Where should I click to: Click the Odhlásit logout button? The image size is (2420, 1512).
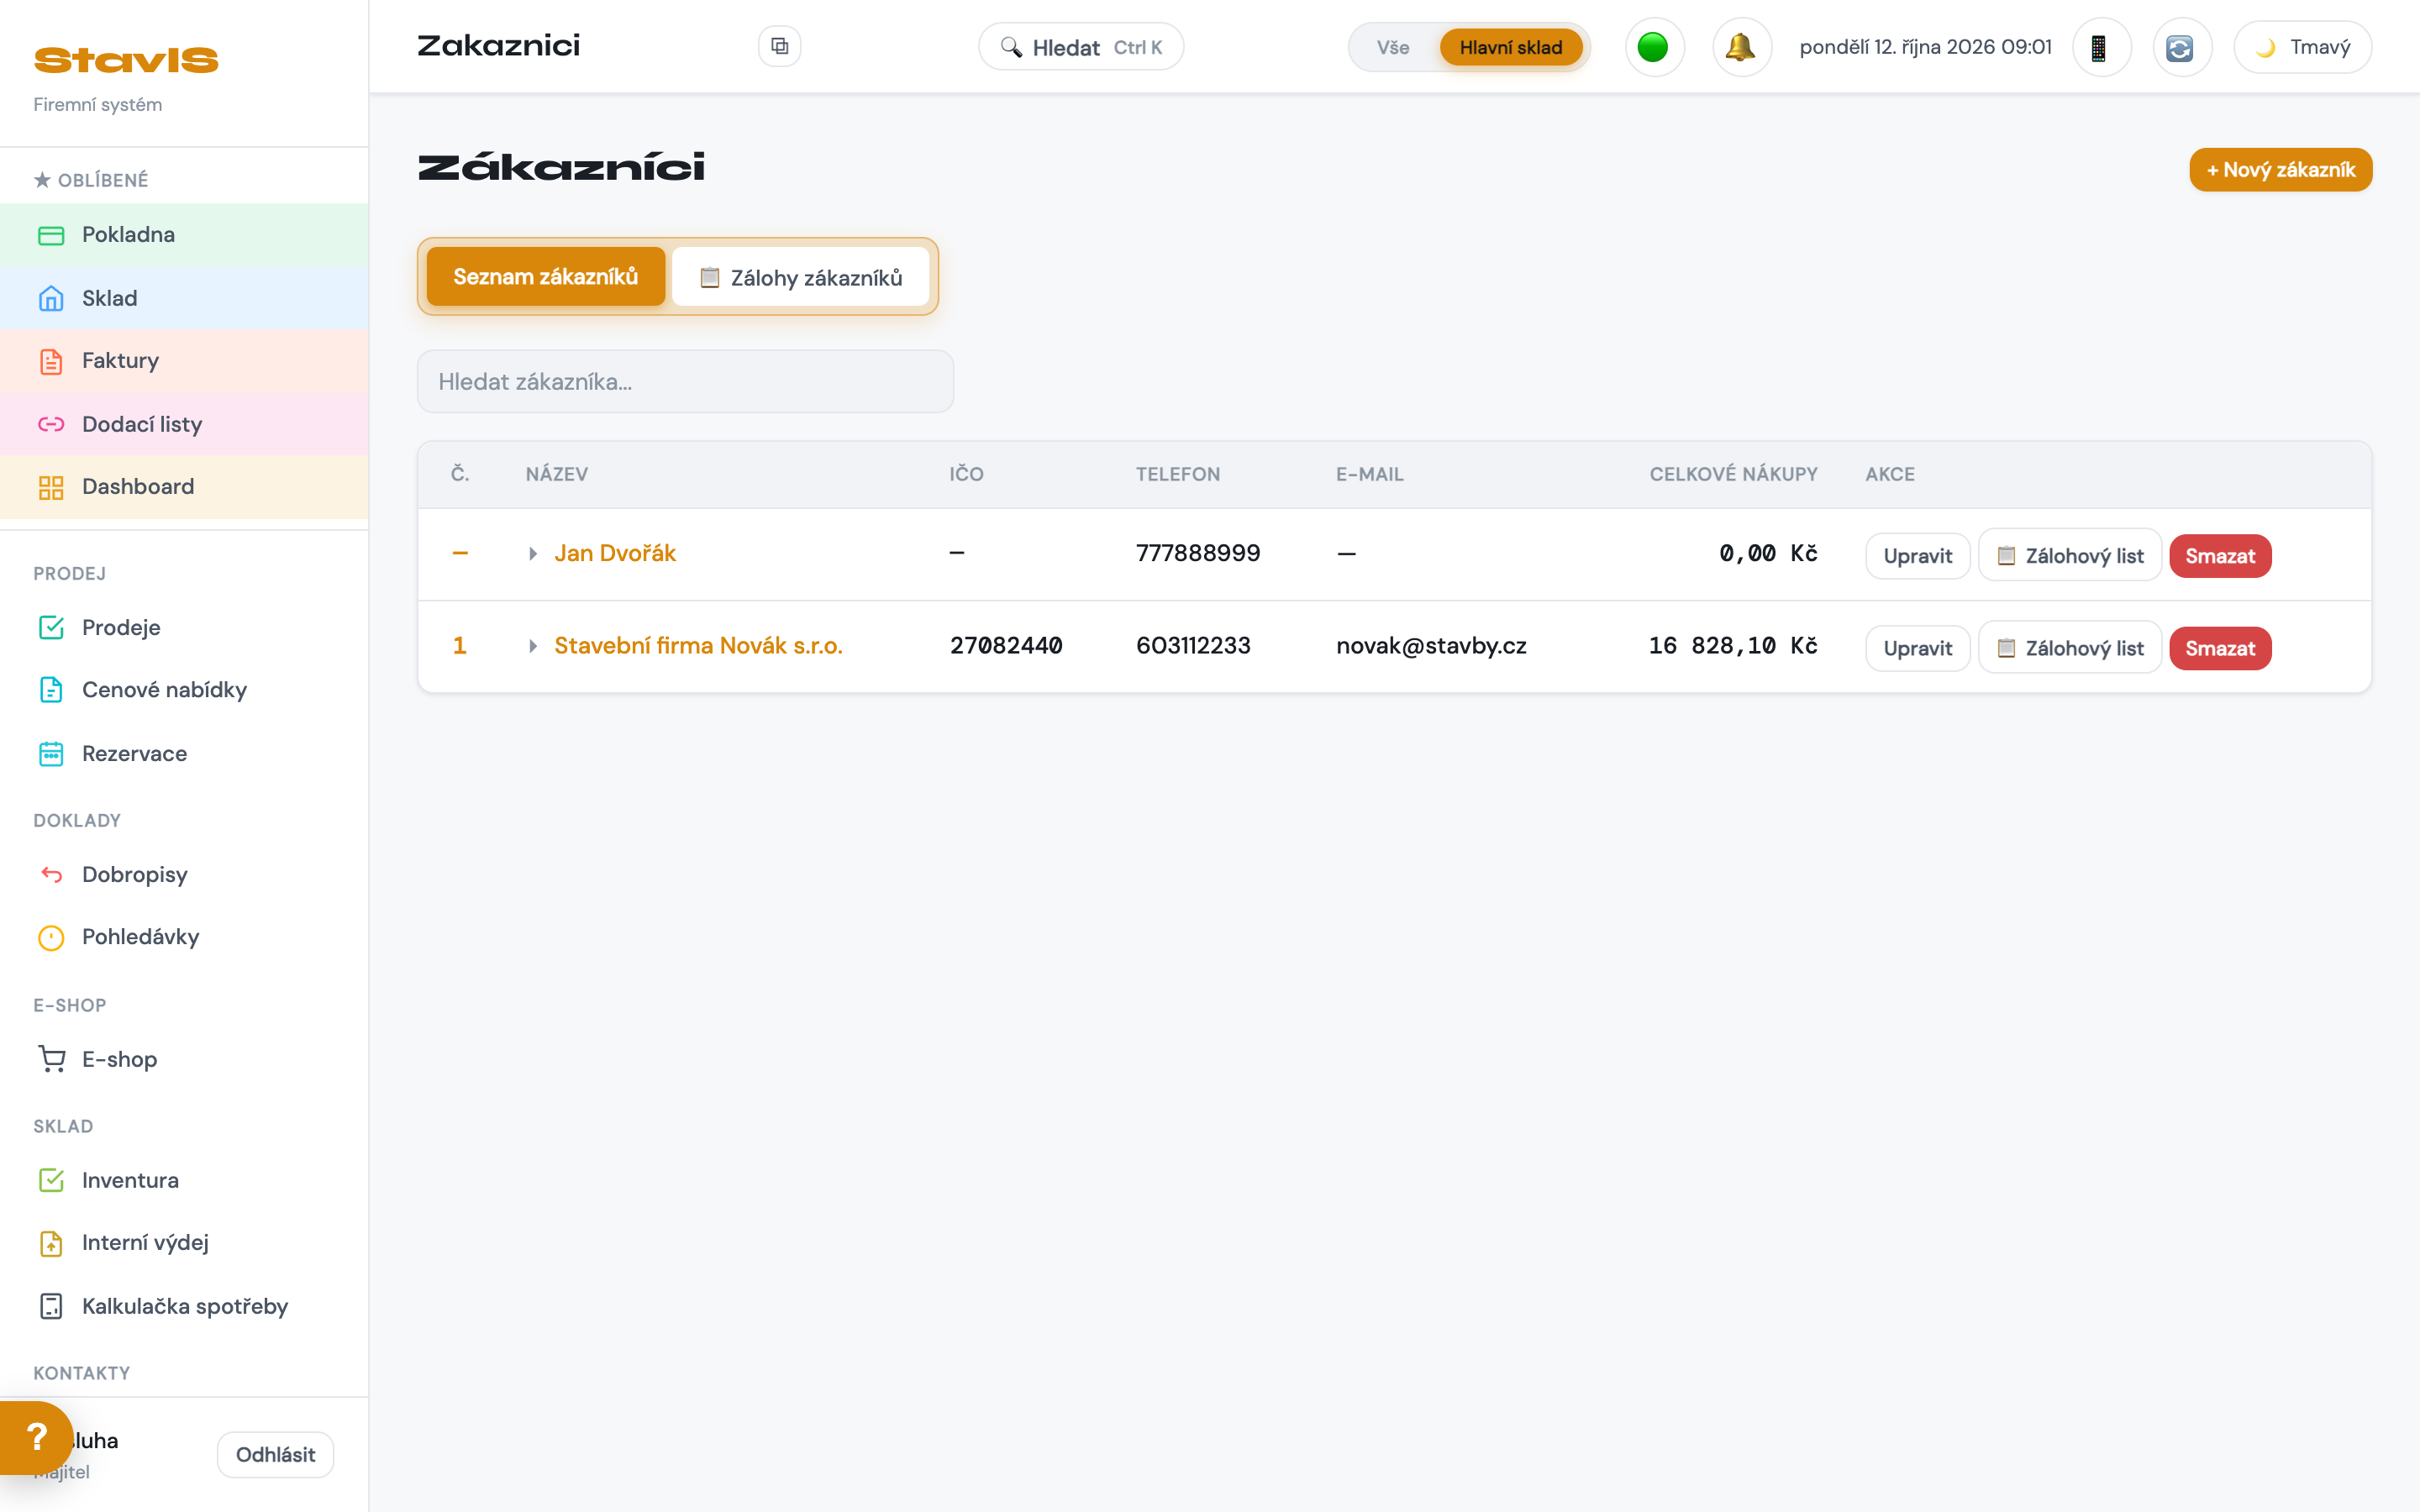tap(275, 1455)
